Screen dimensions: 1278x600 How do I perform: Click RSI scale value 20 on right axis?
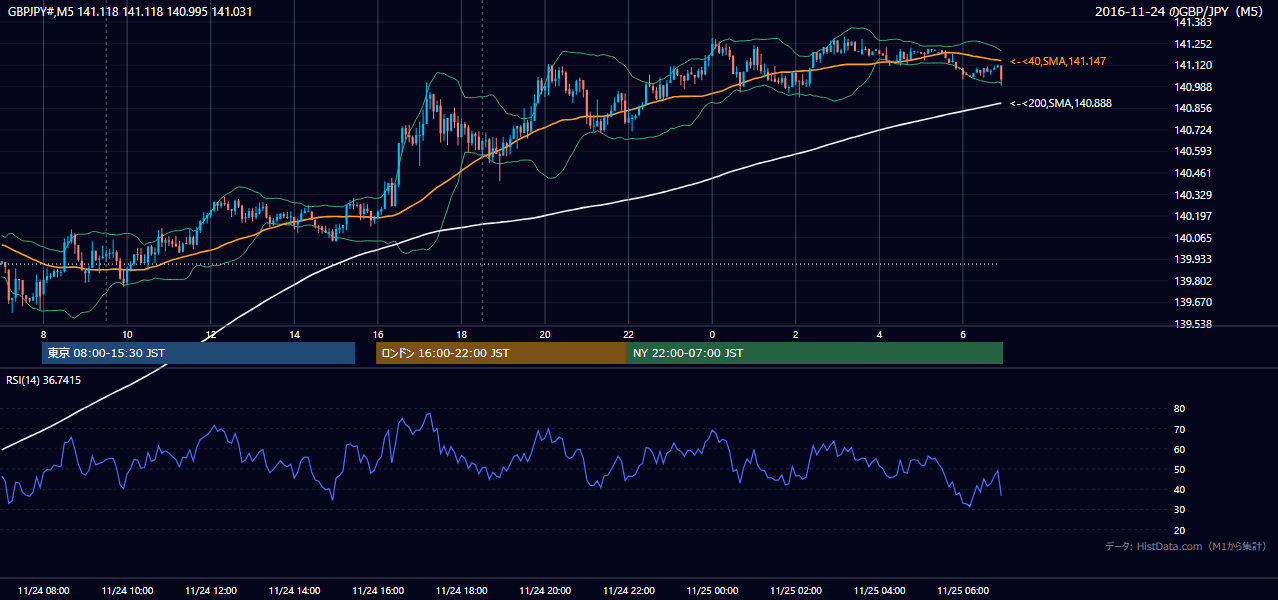click(1179, 530)
